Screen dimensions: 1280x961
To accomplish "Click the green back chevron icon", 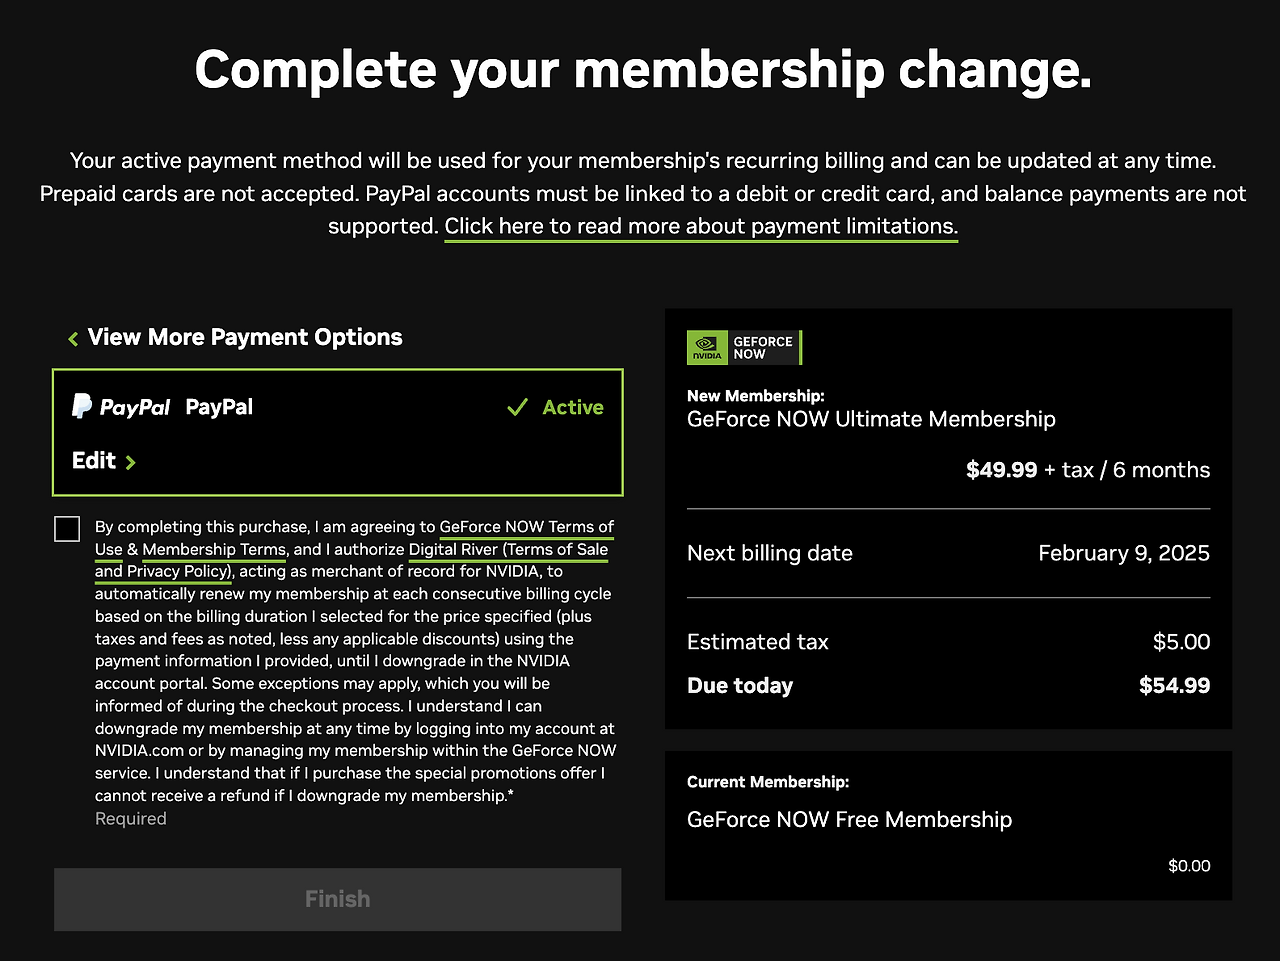I will coord(73,339).
